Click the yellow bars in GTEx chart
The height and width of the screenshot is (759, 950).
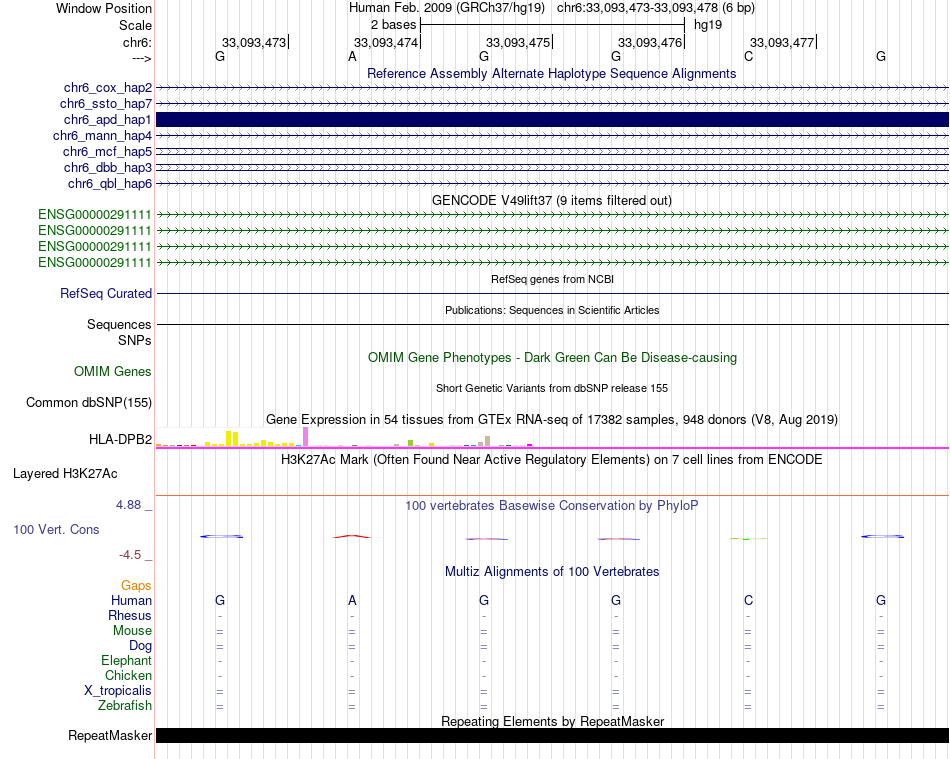232,439
